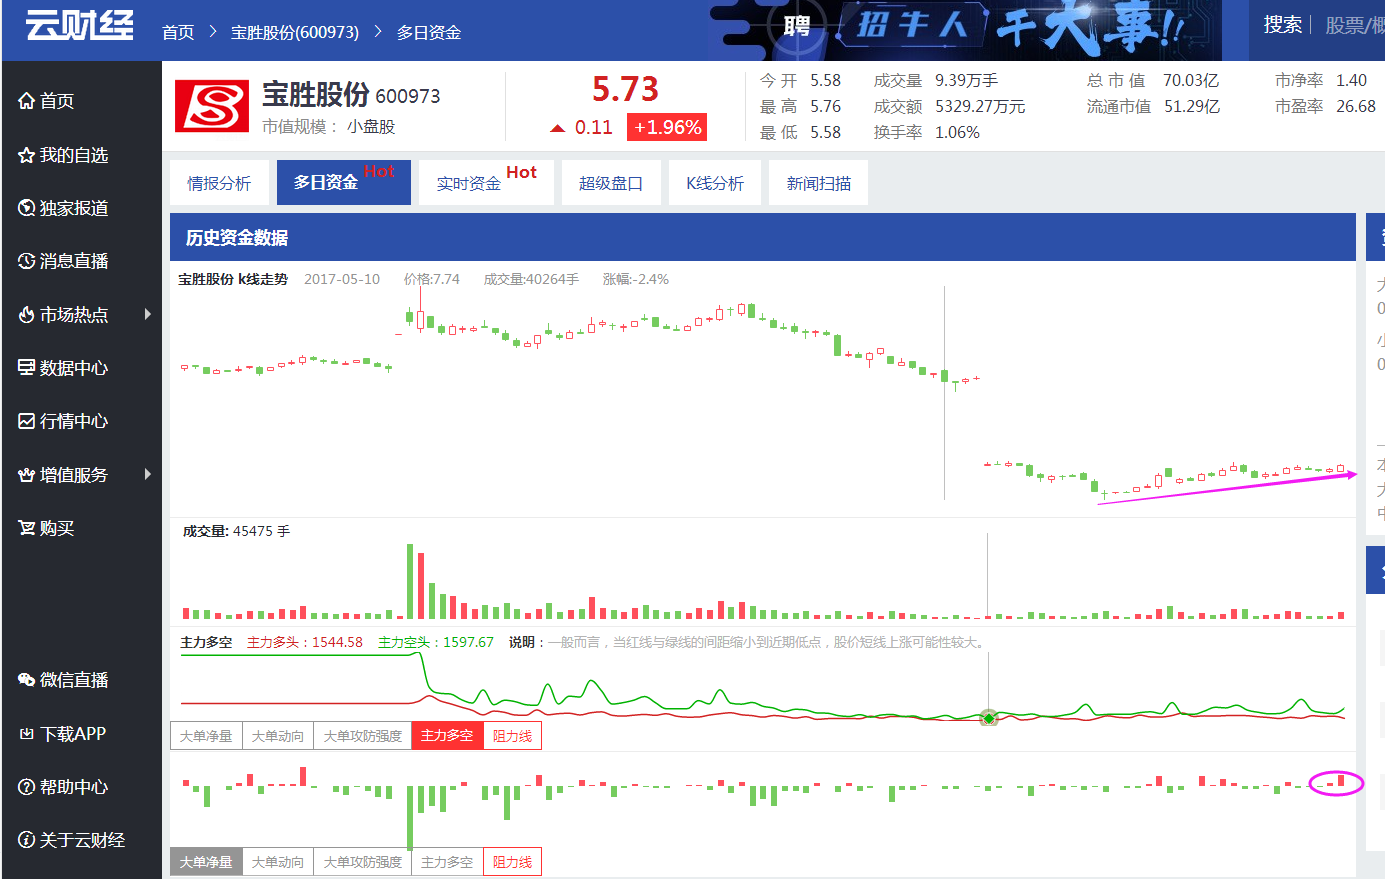Click the 历史资金数据 panel header

[763, 238]
